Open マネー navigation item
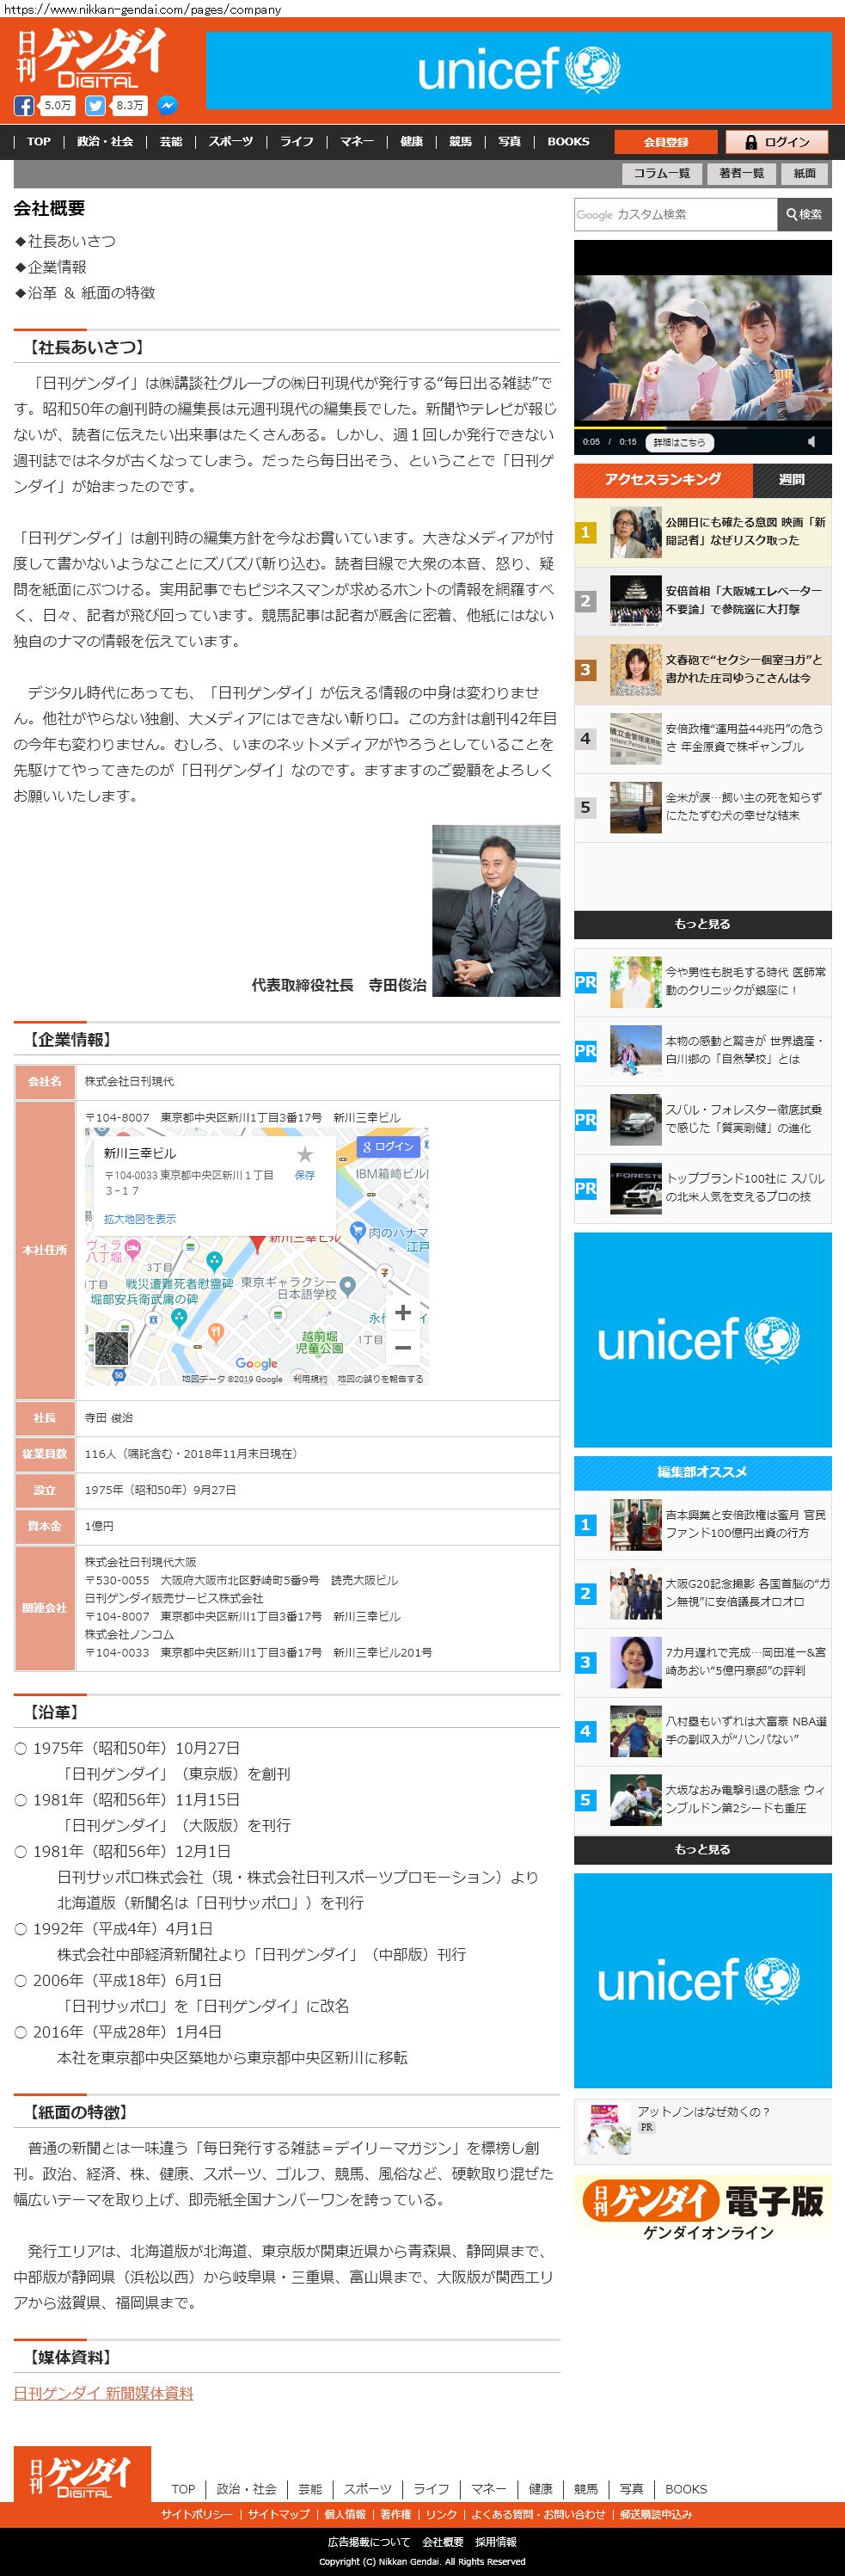 coord(357,141)
